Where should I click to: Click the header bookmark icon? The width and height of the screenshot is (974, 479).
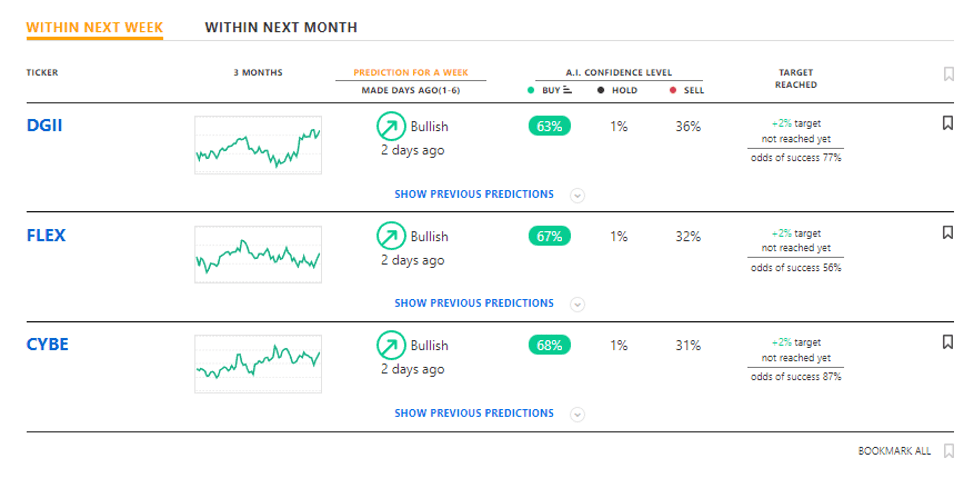[947, 73]
